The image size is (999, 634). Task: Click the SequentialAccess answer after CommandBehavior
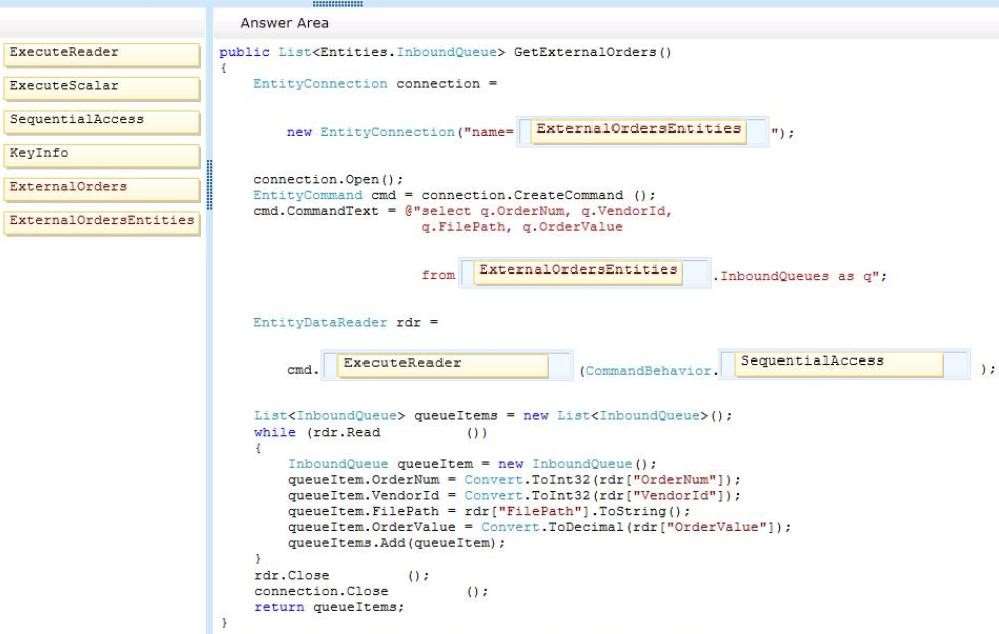[x=838, y=363]
